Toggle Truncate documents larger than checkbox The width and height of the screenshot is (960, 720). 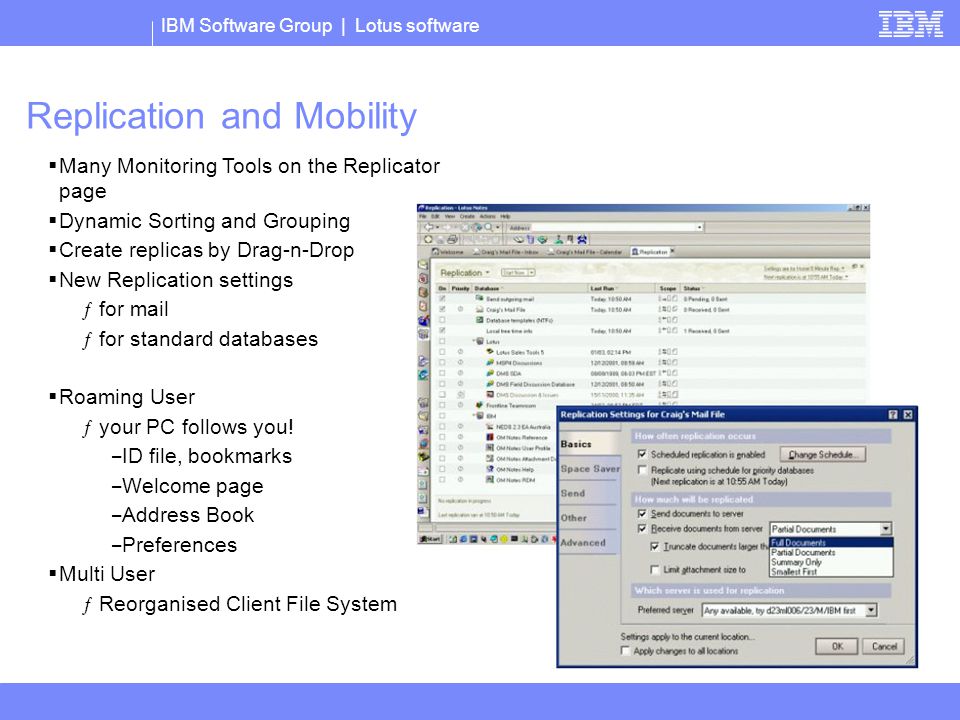(x=654, y=546)
